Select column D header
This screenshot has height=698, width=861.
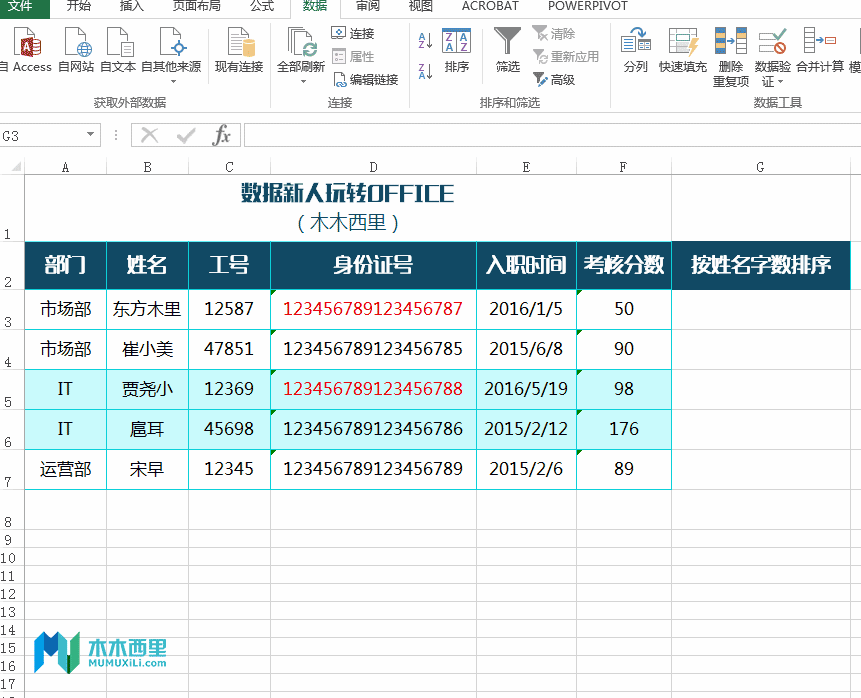(373, 167)
